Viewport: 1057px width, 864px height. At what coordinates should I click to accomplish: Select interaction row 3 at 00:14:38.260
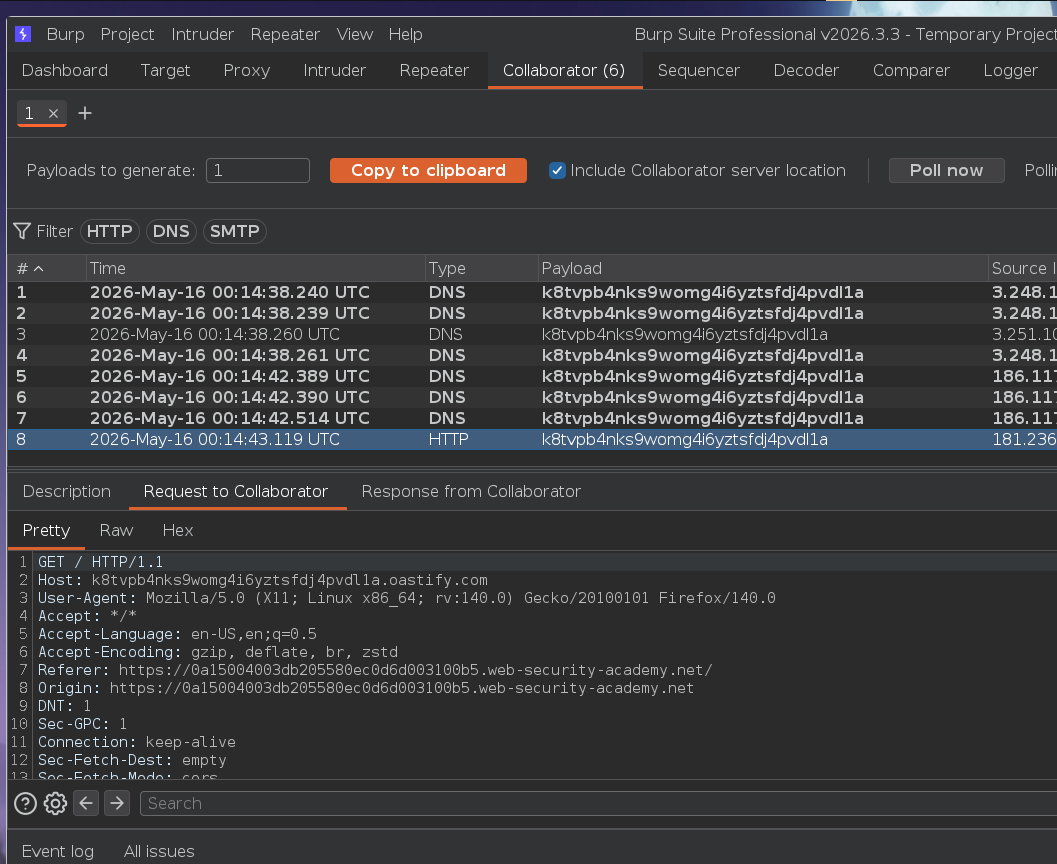(x=532, y=334)
